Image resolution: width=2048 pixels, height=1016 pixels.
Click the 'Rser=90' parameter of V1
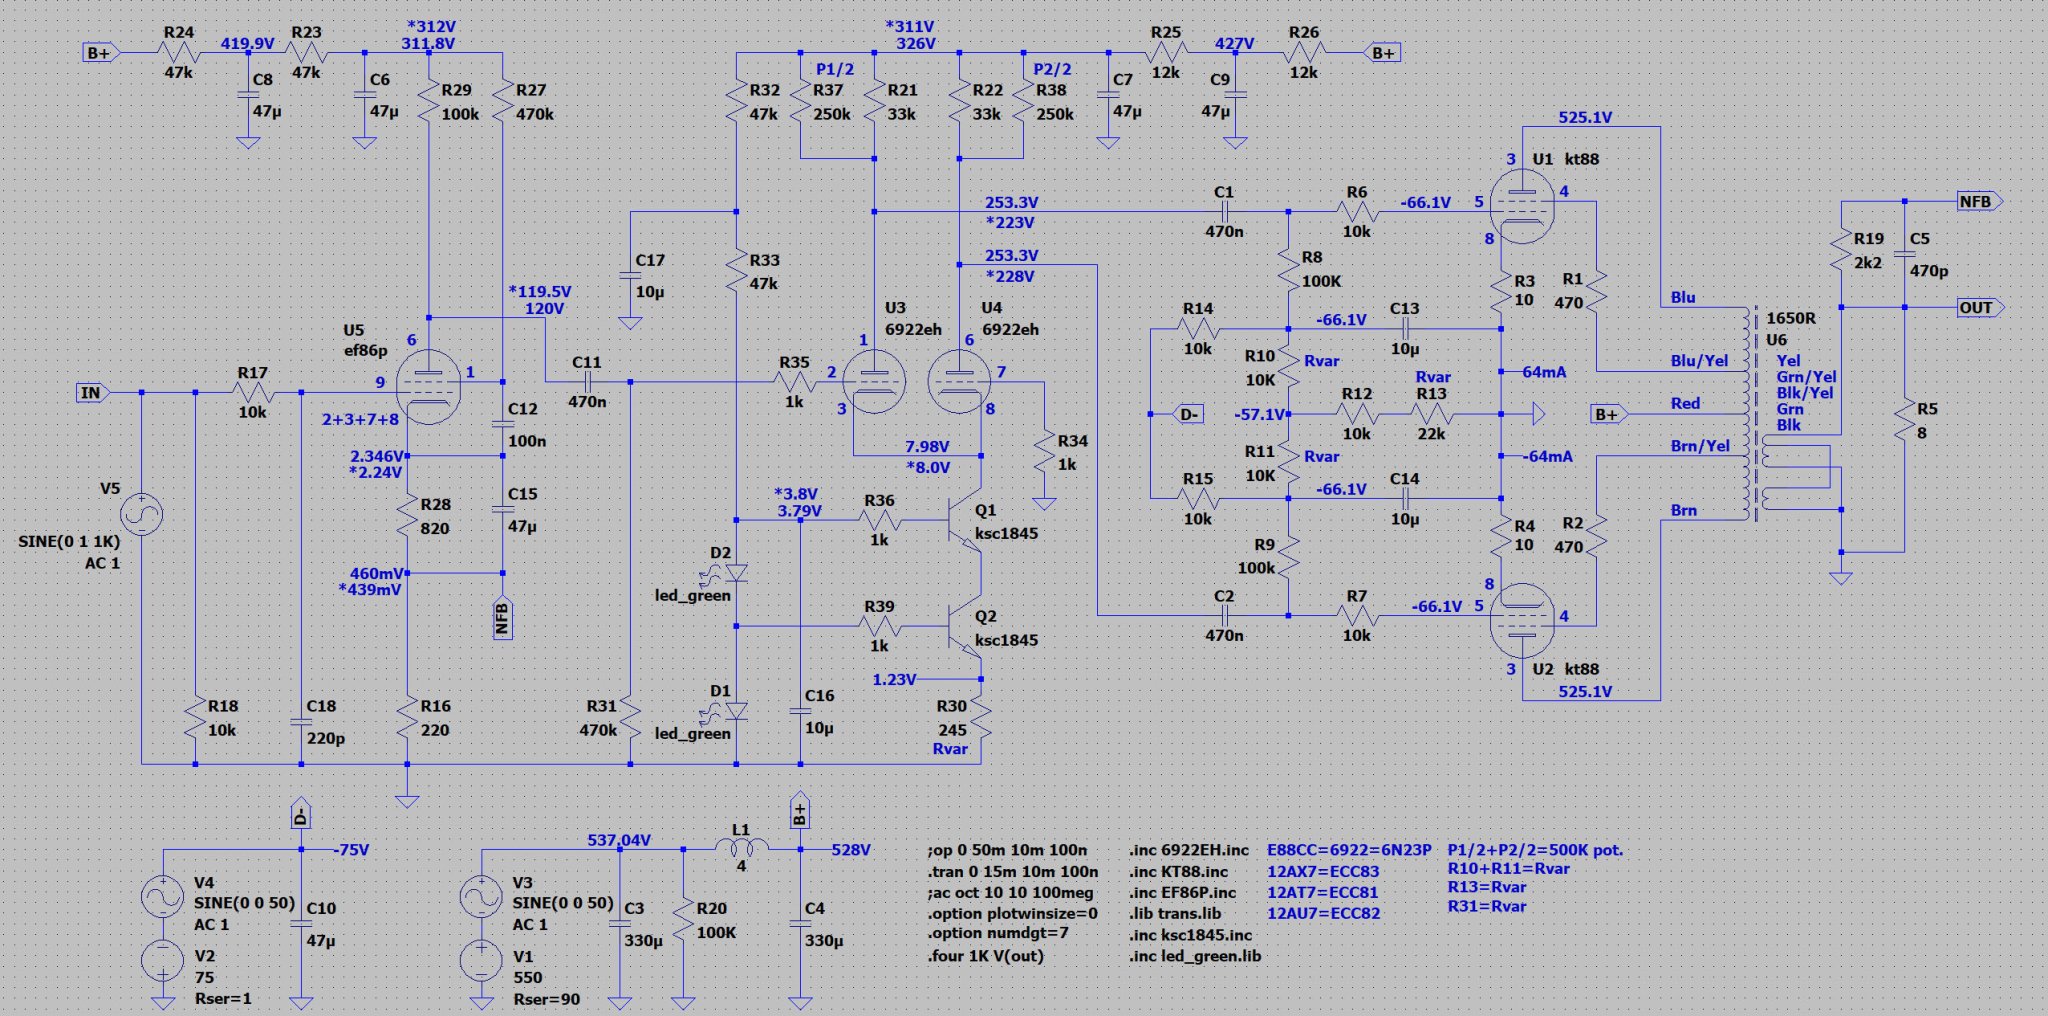546,999
